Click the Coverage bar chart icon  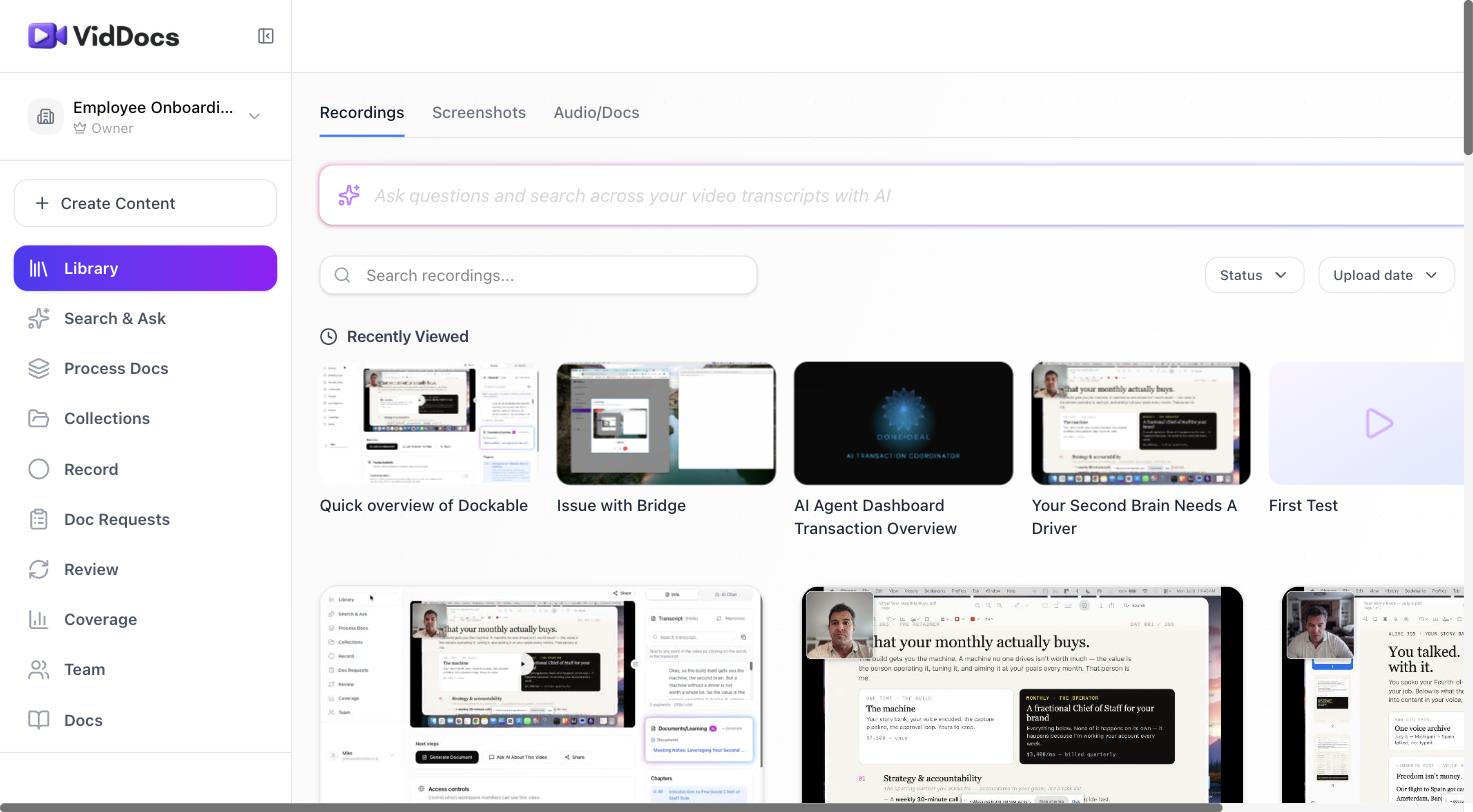point(39,619)
